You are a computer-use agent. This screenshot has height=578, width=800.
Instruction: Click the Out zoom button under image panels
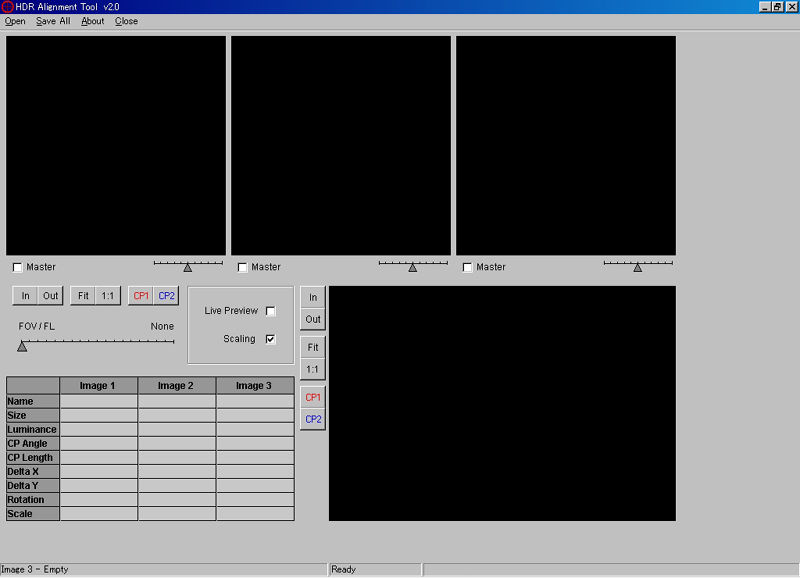(50, 296)
